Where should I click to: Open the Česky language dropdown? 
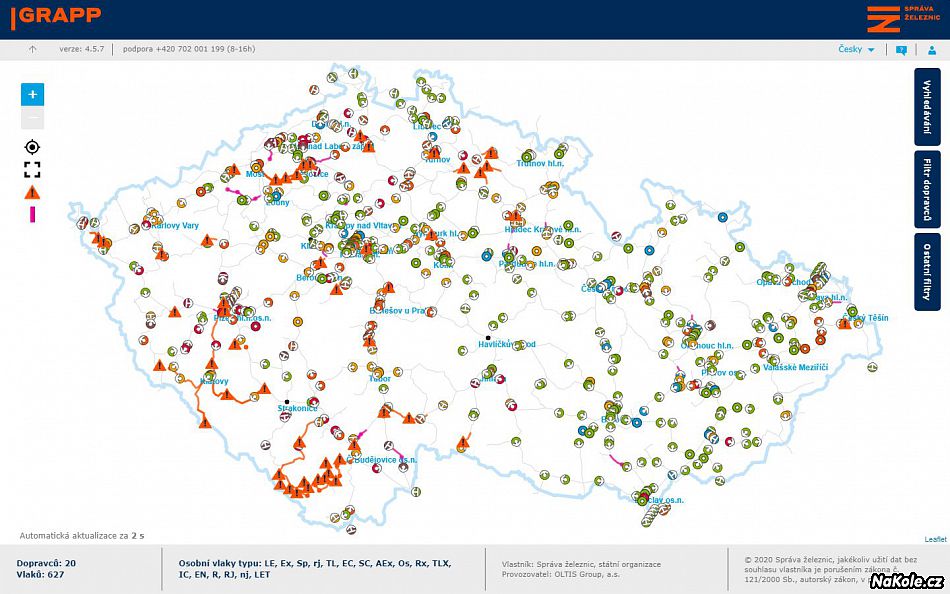(856, 49)
